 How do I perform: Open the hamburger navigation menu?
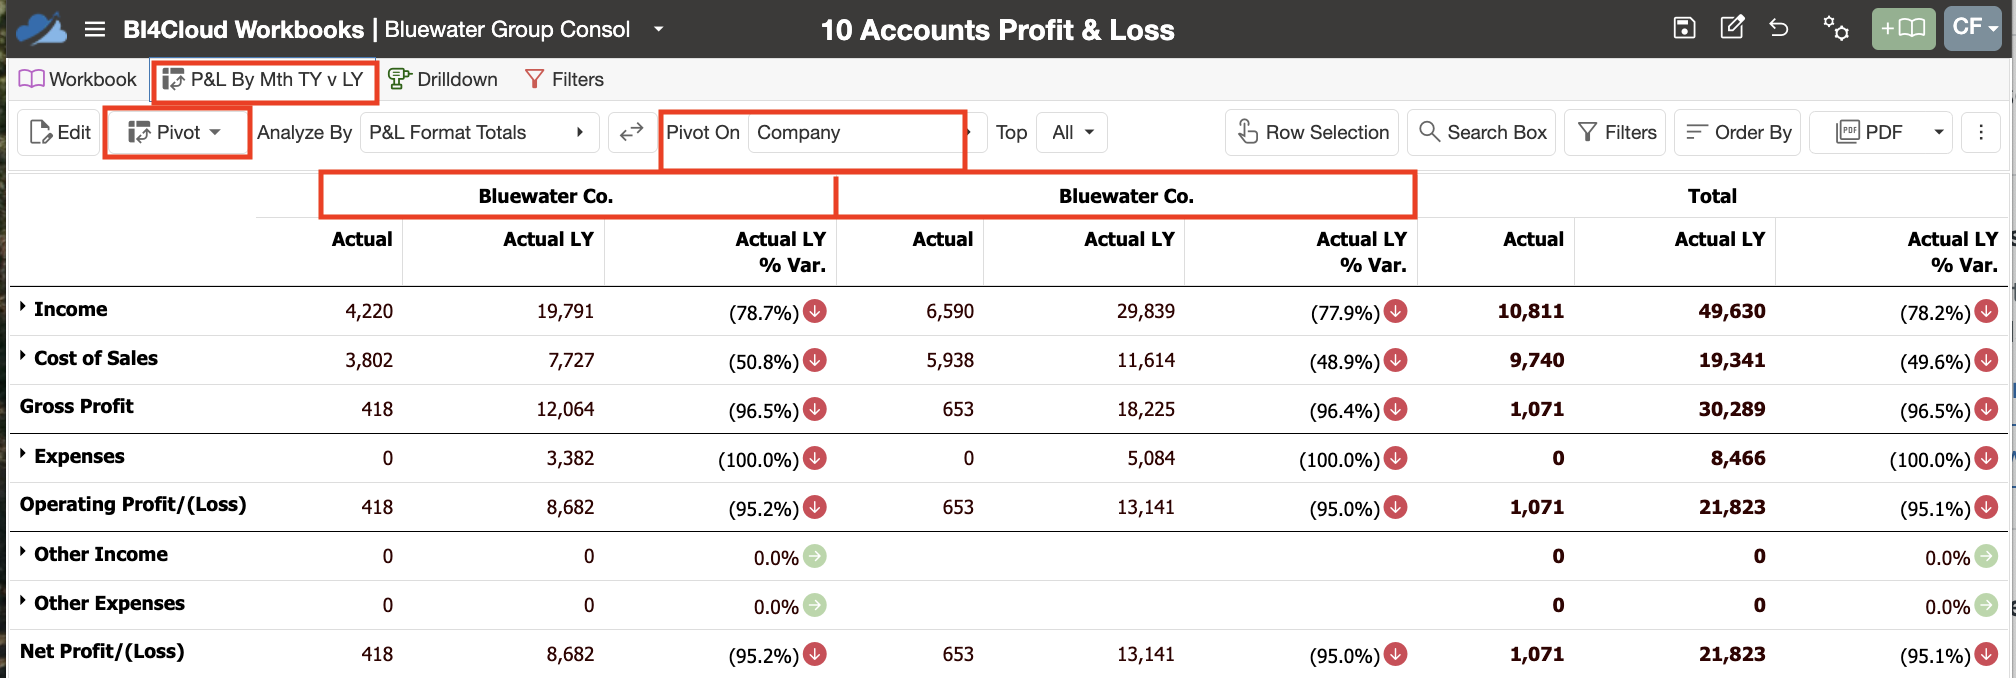pyautogui.click(x=95, y=29)
